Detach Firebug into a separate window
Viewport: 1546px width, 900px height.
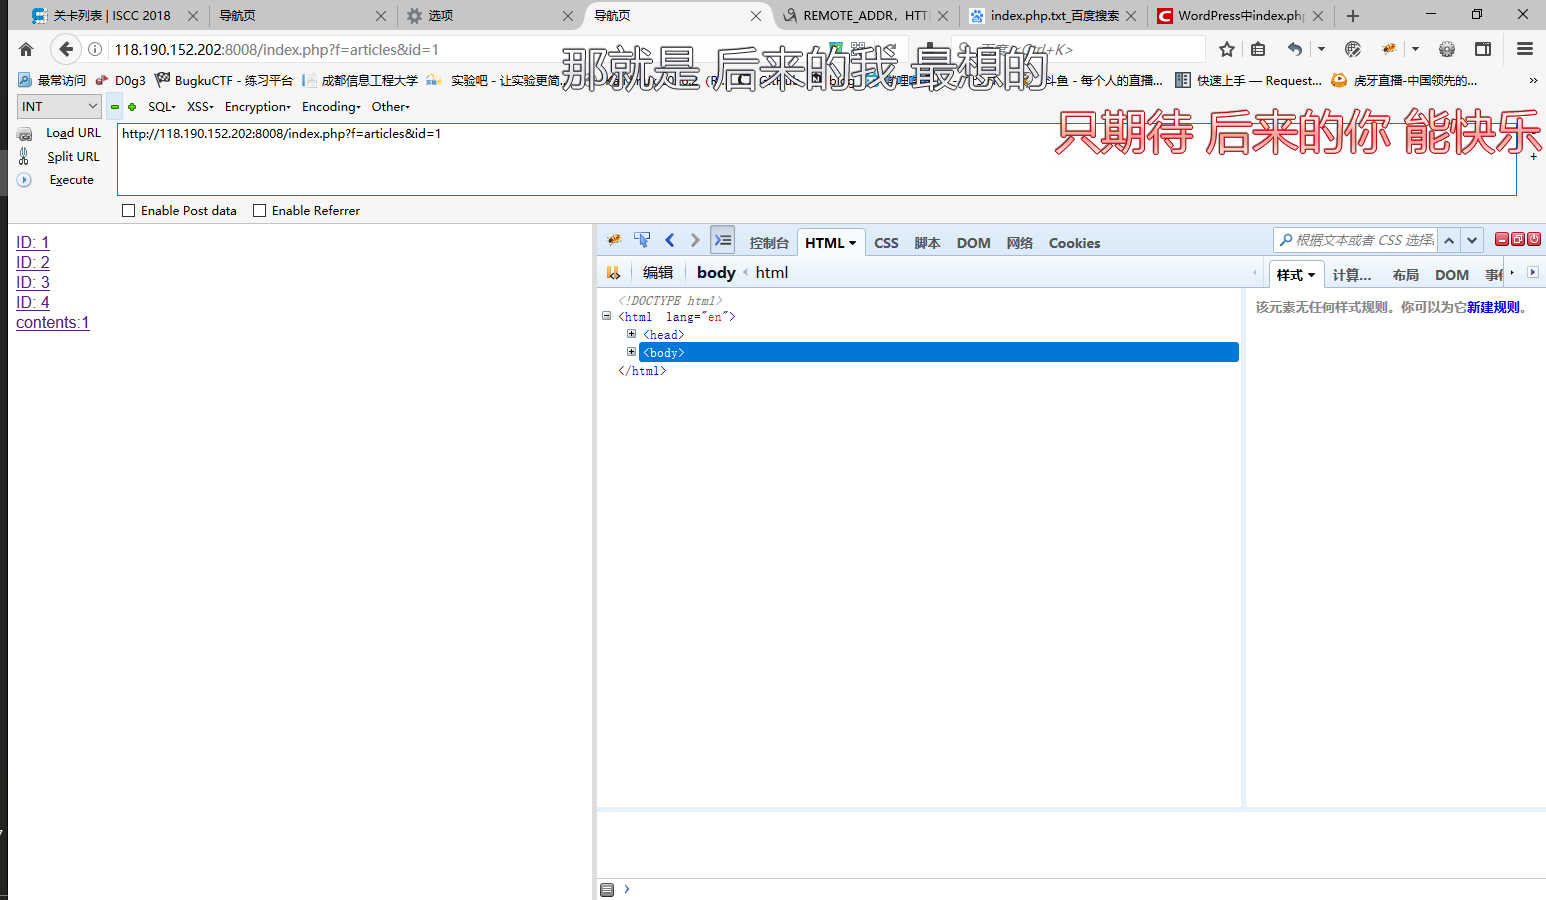tap(1518, 239)
